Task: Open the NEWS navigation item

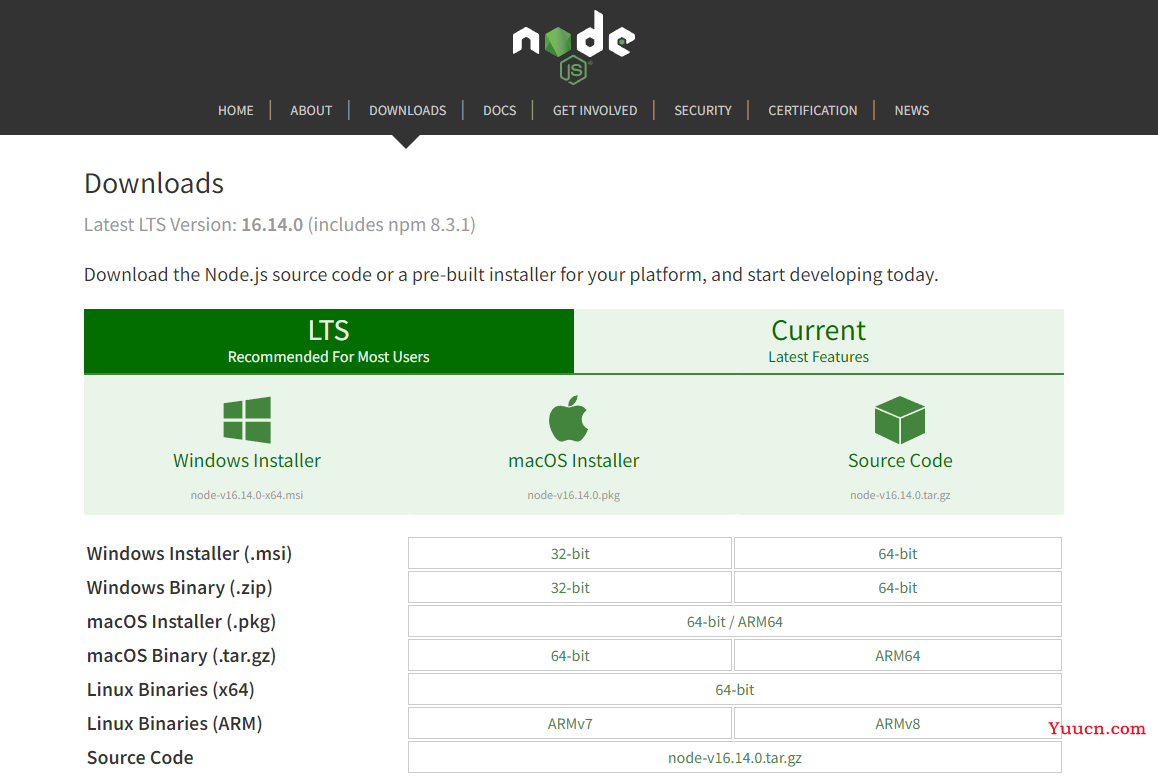Action: [911, 110]
